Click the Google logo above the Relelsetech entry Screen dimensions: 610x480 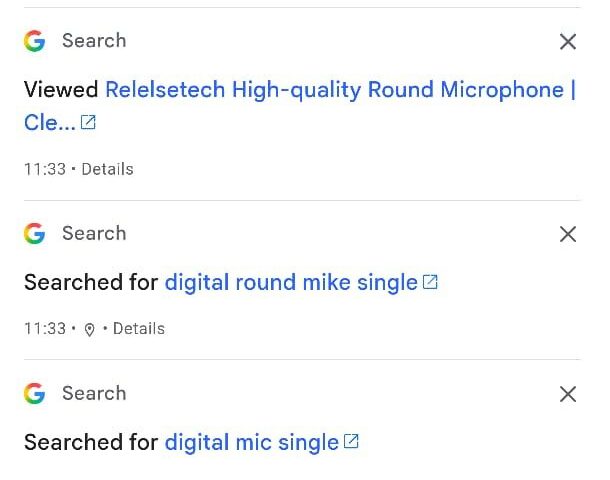tap(35, 41)
